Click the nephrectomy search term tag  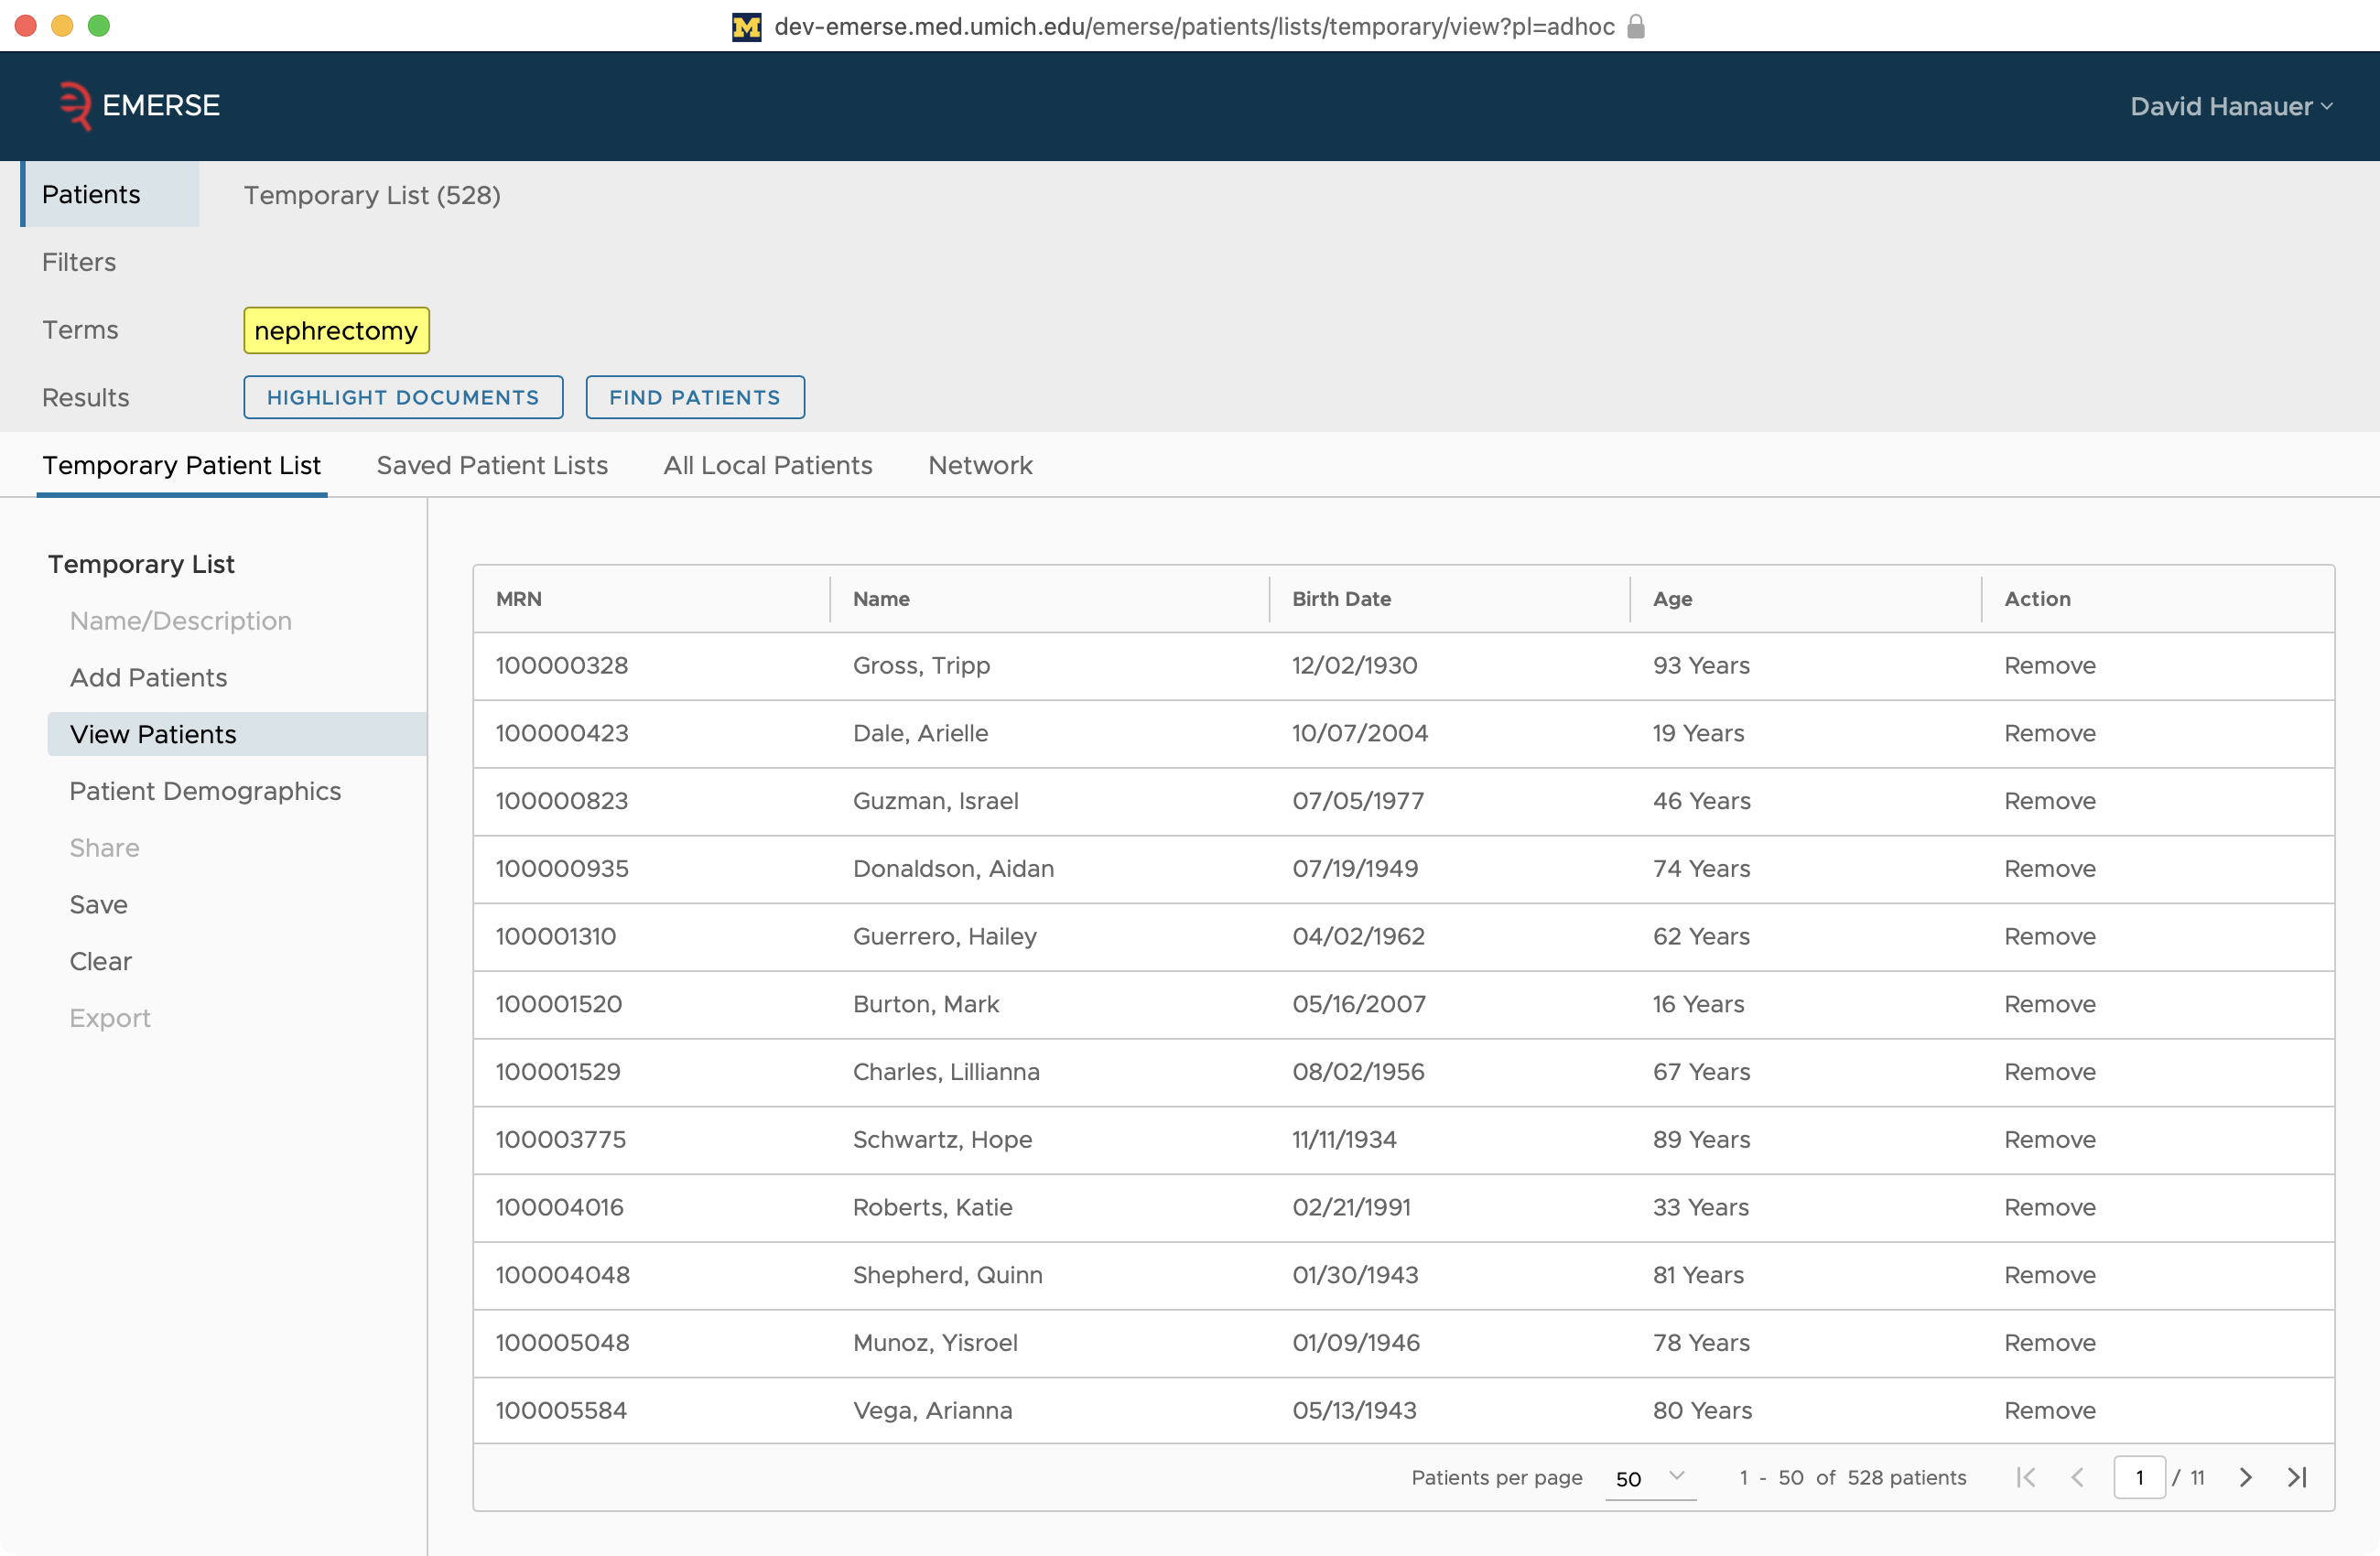click(337, 330)
